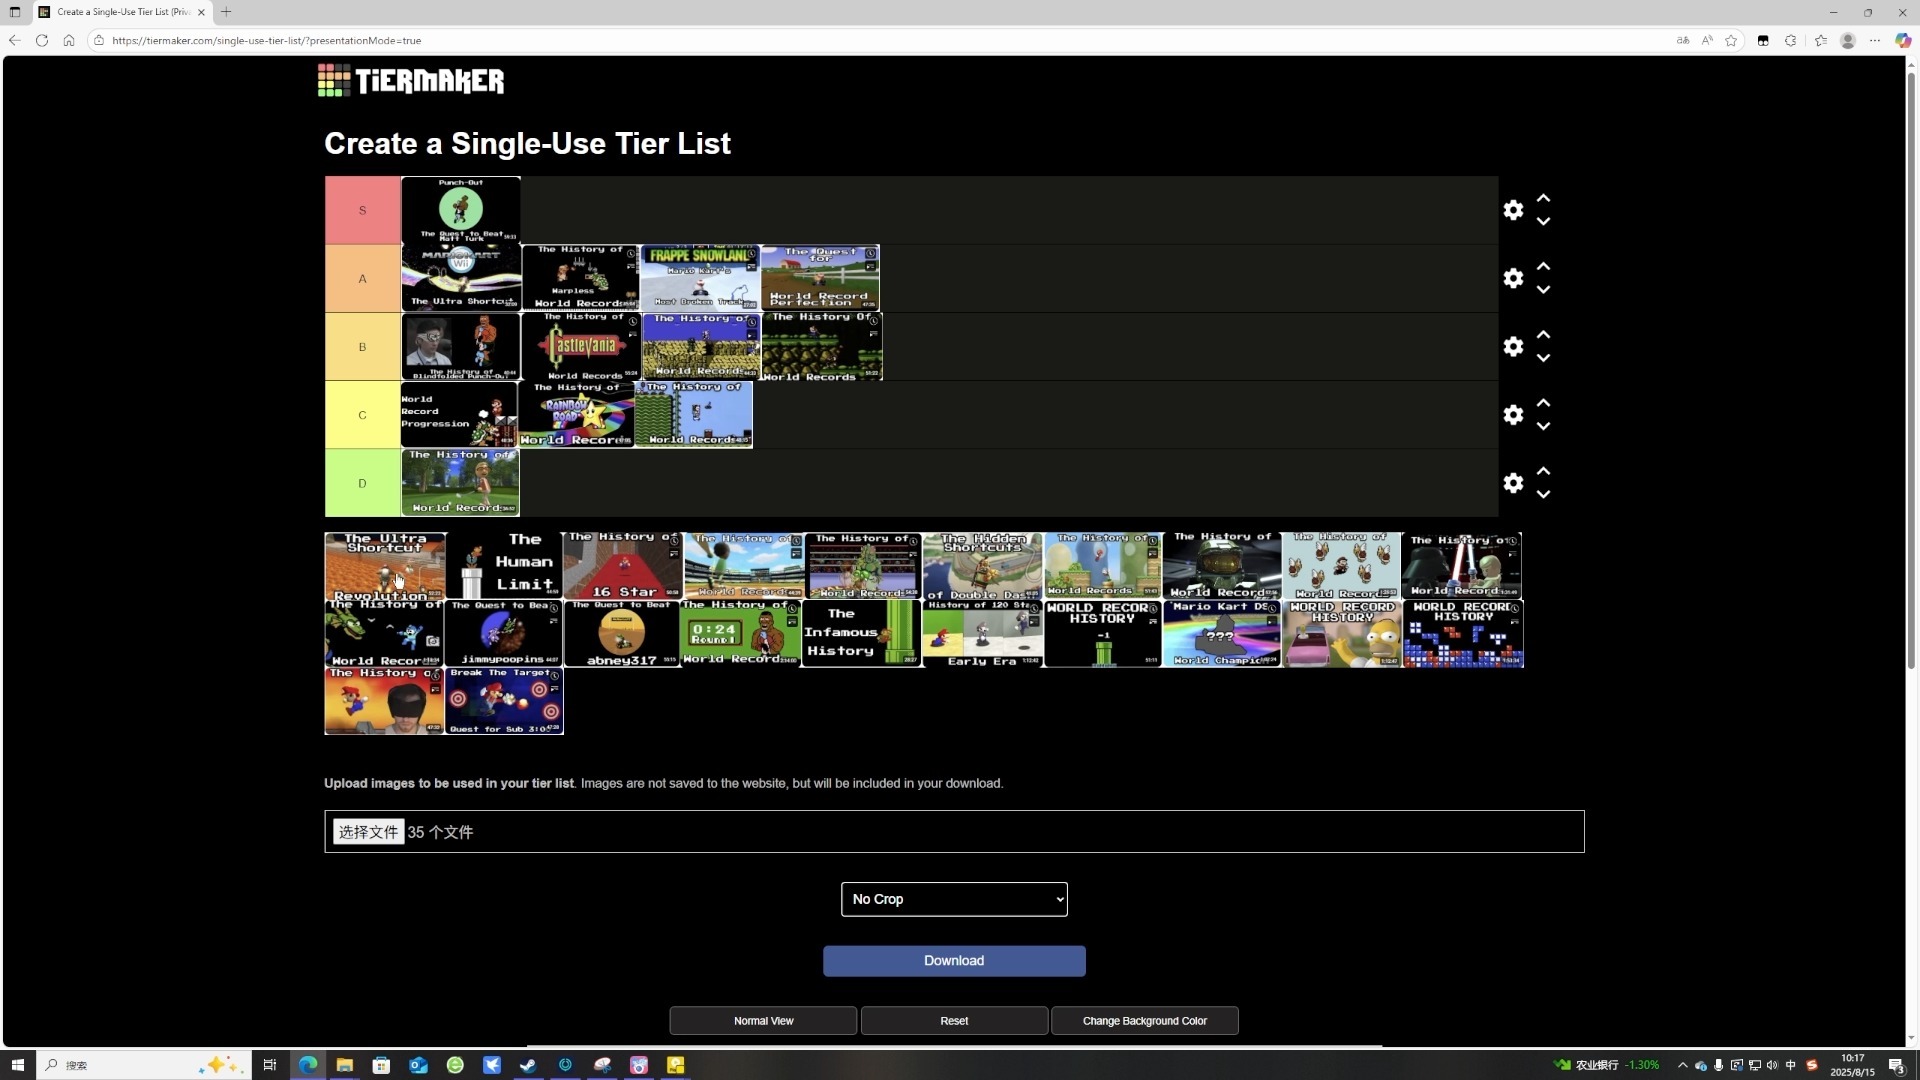This screenshot has height=1080, width=1920.
Task: Move A tier row up with chevron
Action: point(1543,266)
